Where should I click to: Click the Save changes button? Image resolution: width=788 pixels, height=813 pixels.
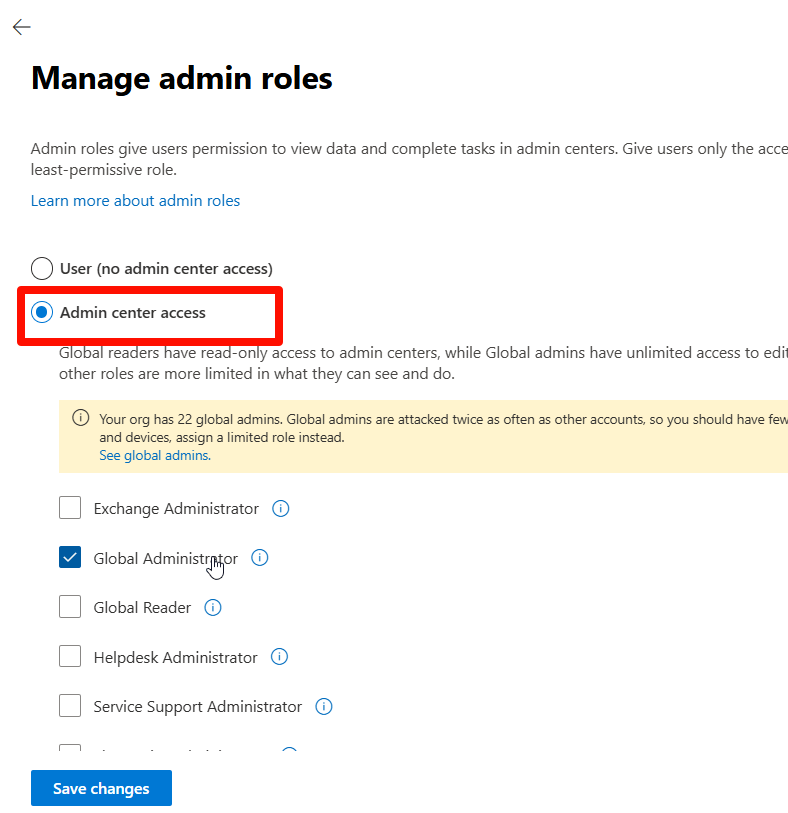[101, 788]
